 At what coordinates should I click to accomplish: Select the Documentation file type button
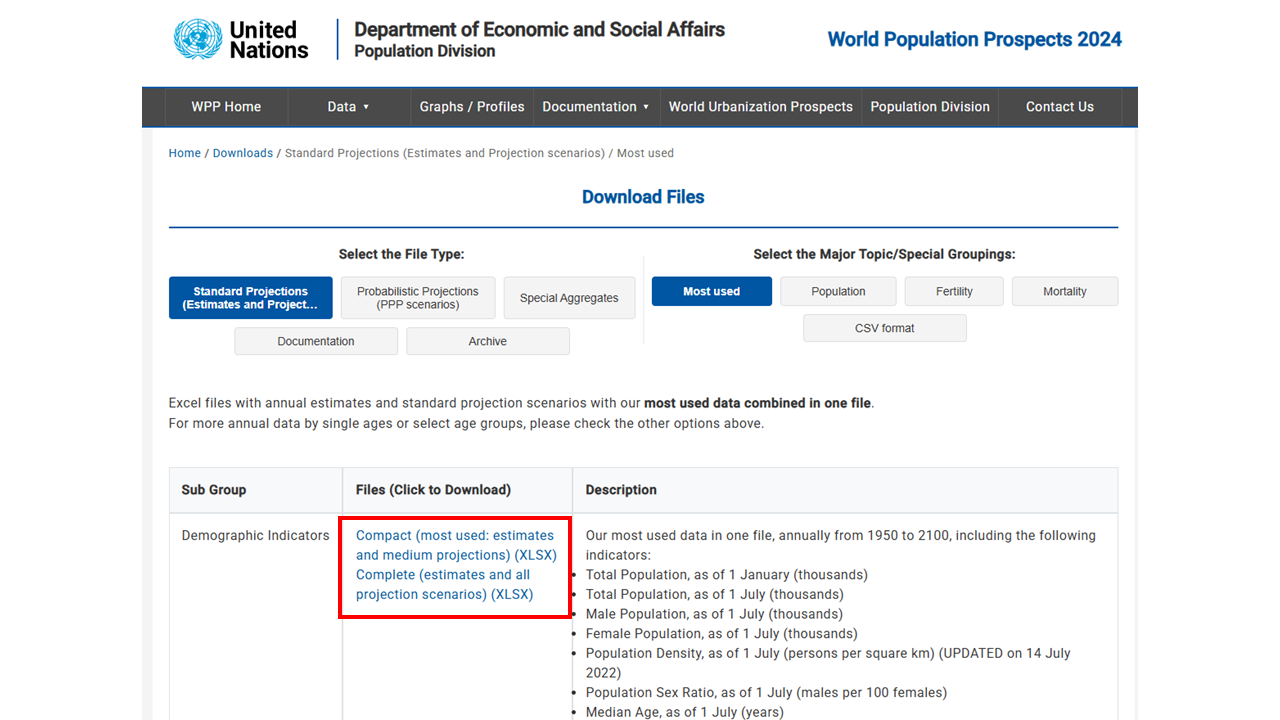(316, 341)
